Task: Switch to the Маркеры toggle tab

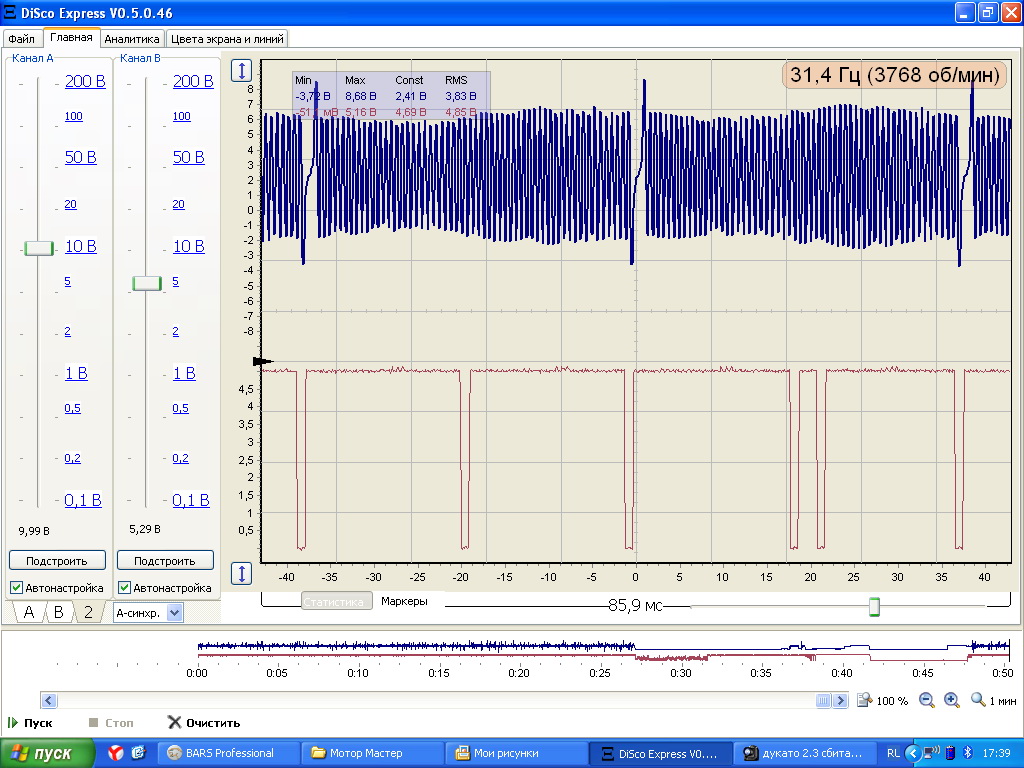Action: pyautogui.click(x=404, y=601)
